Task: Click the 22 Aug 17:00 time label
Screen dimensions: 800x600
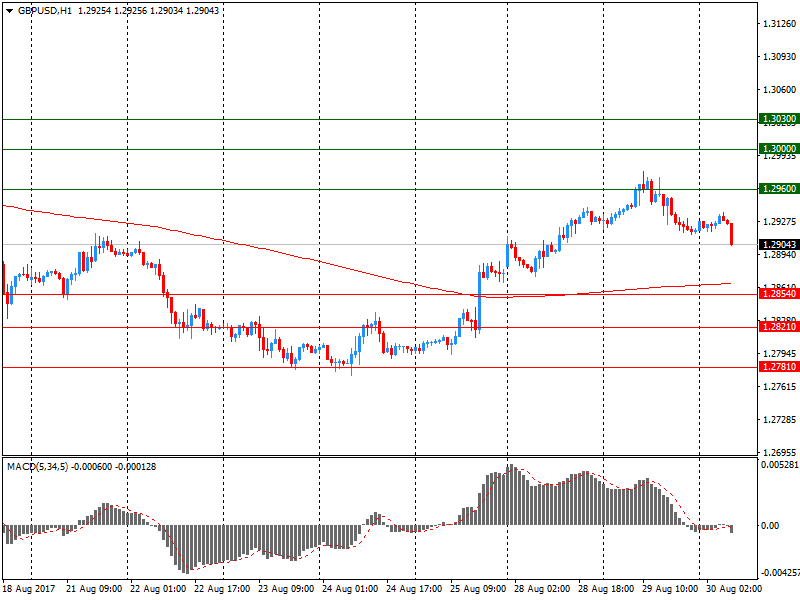Action: tap(222, 589)
